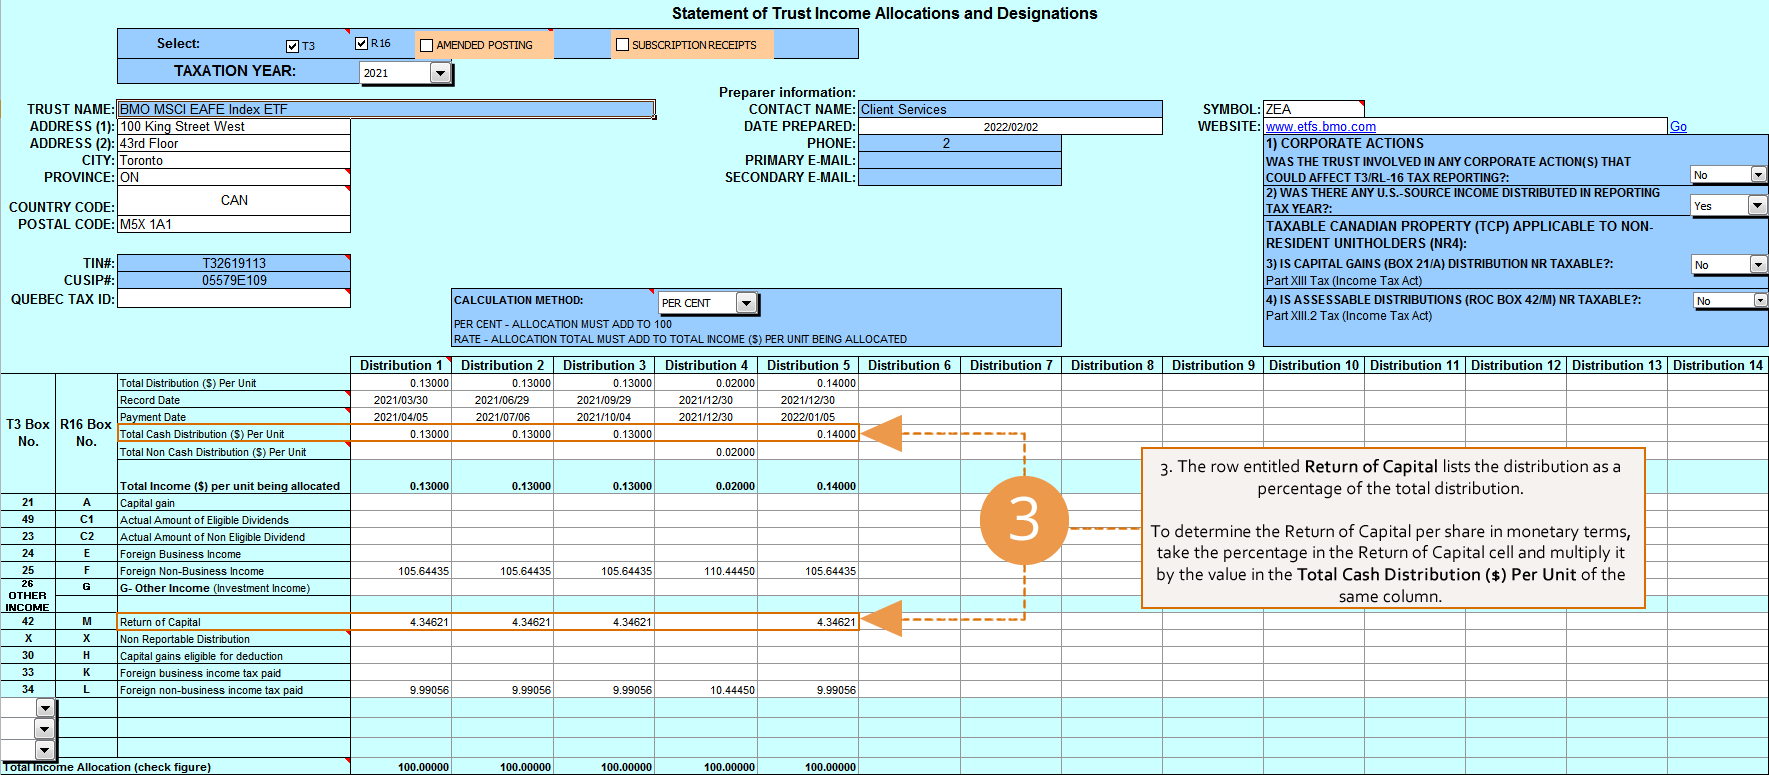Open the Taxation Year 2021 dropdown

(440, 73)
